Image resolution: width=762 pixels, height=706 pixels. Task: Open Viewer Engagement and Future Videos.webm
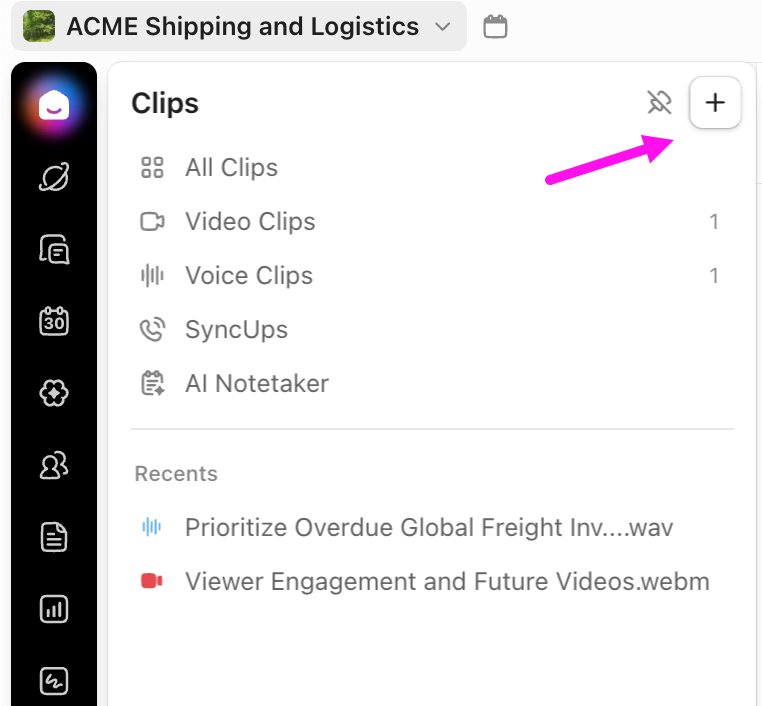pyautogui.click(x=446, y=582)
